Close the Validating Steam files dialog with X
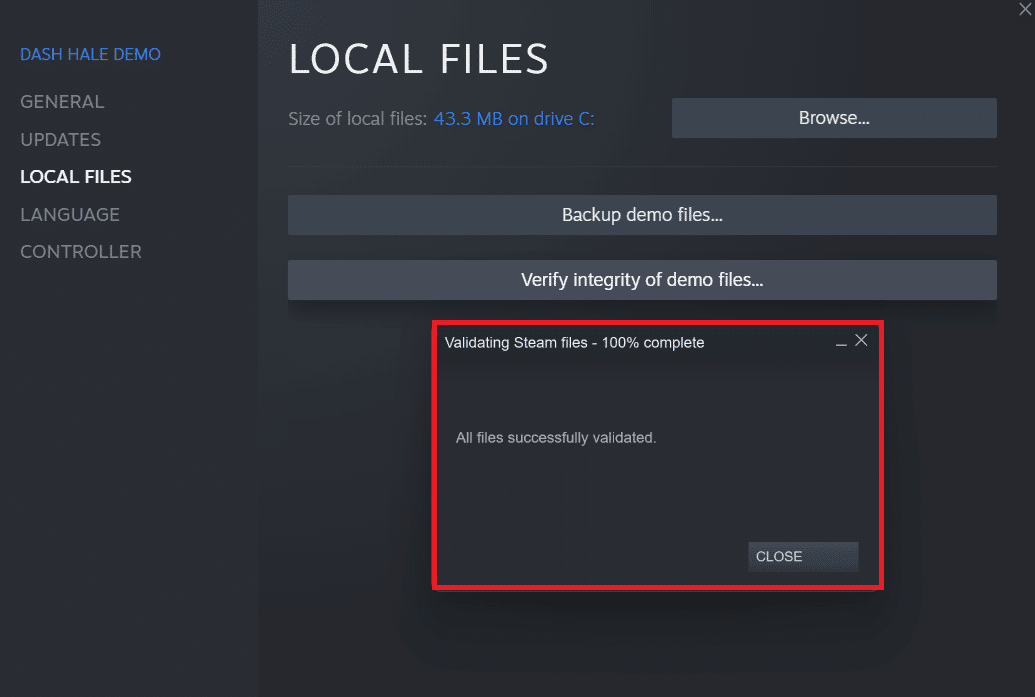Image resolution: width=1035 pixels, height=697 pixels. [x=861, y=340]
